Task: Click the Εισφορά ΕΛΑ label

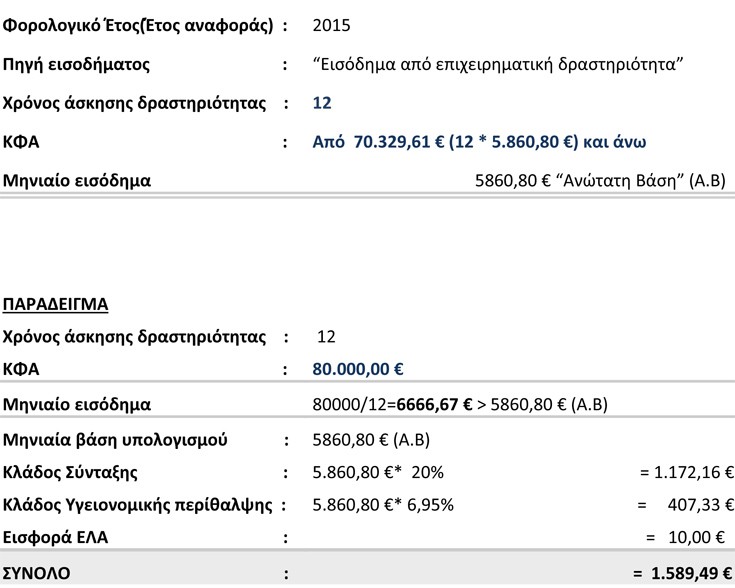Action: coord(55,537)
